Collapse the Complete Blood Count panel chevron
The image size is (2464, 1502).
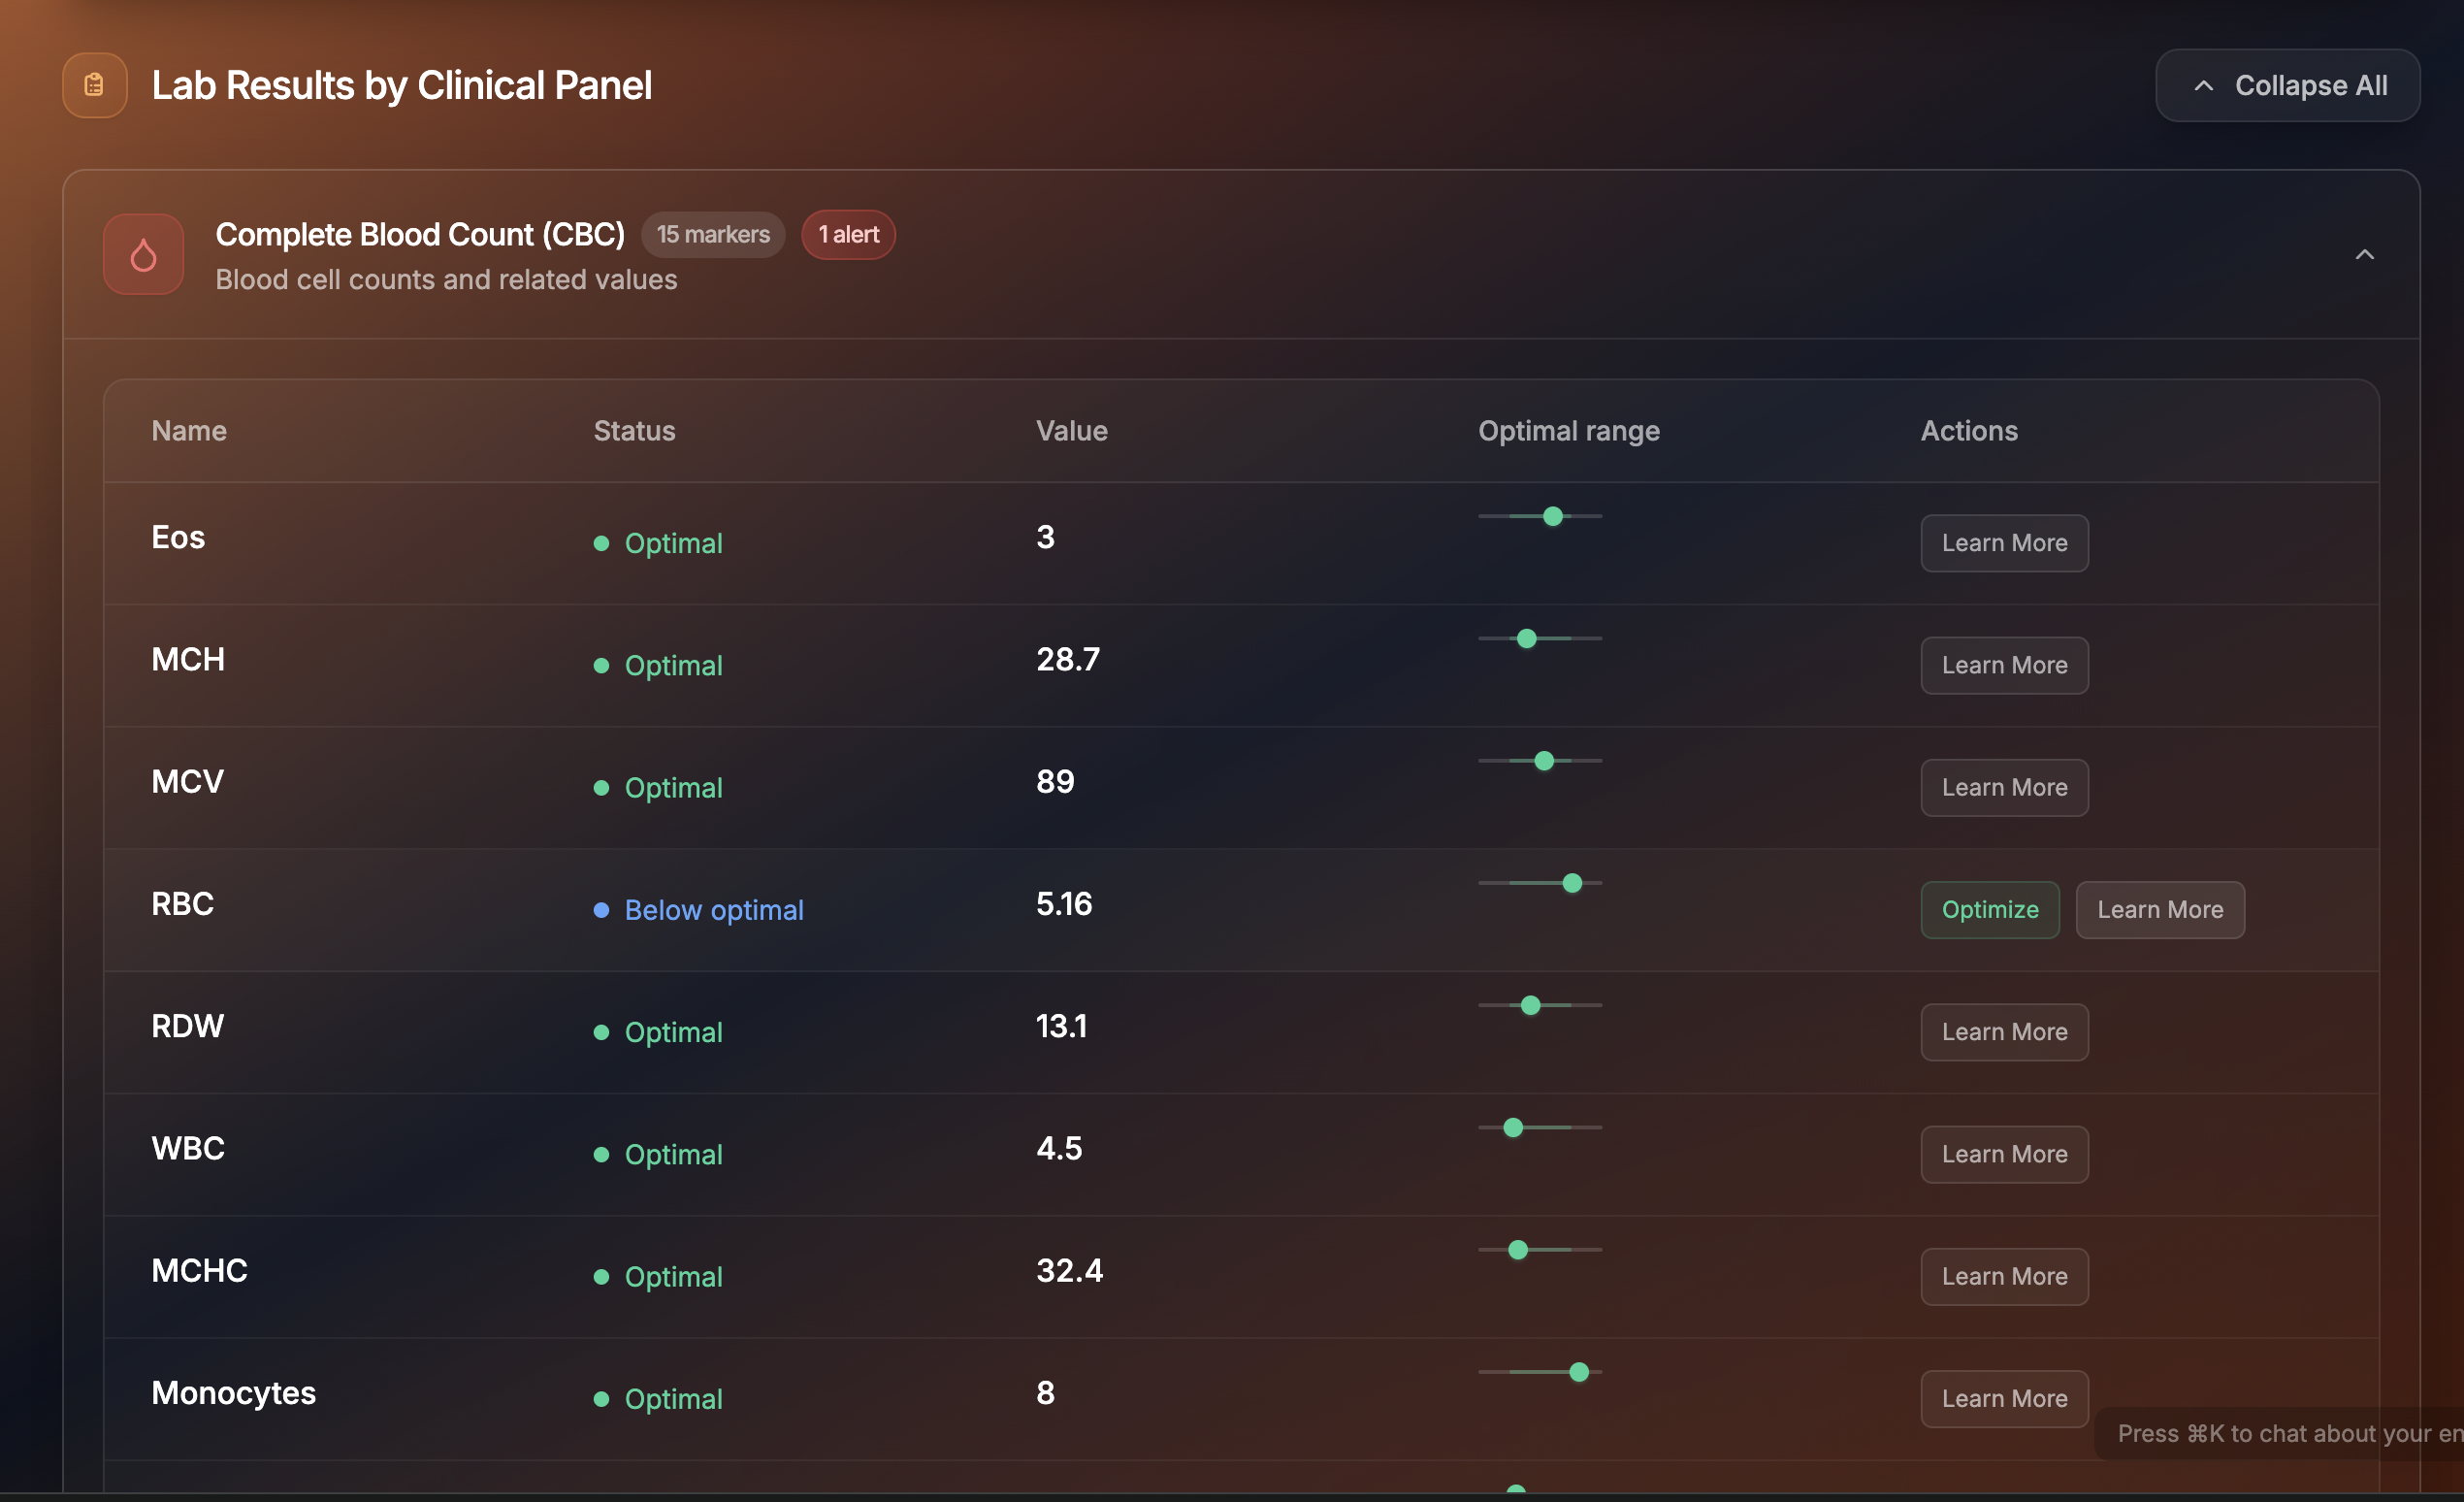click(x=2364, y=254)
